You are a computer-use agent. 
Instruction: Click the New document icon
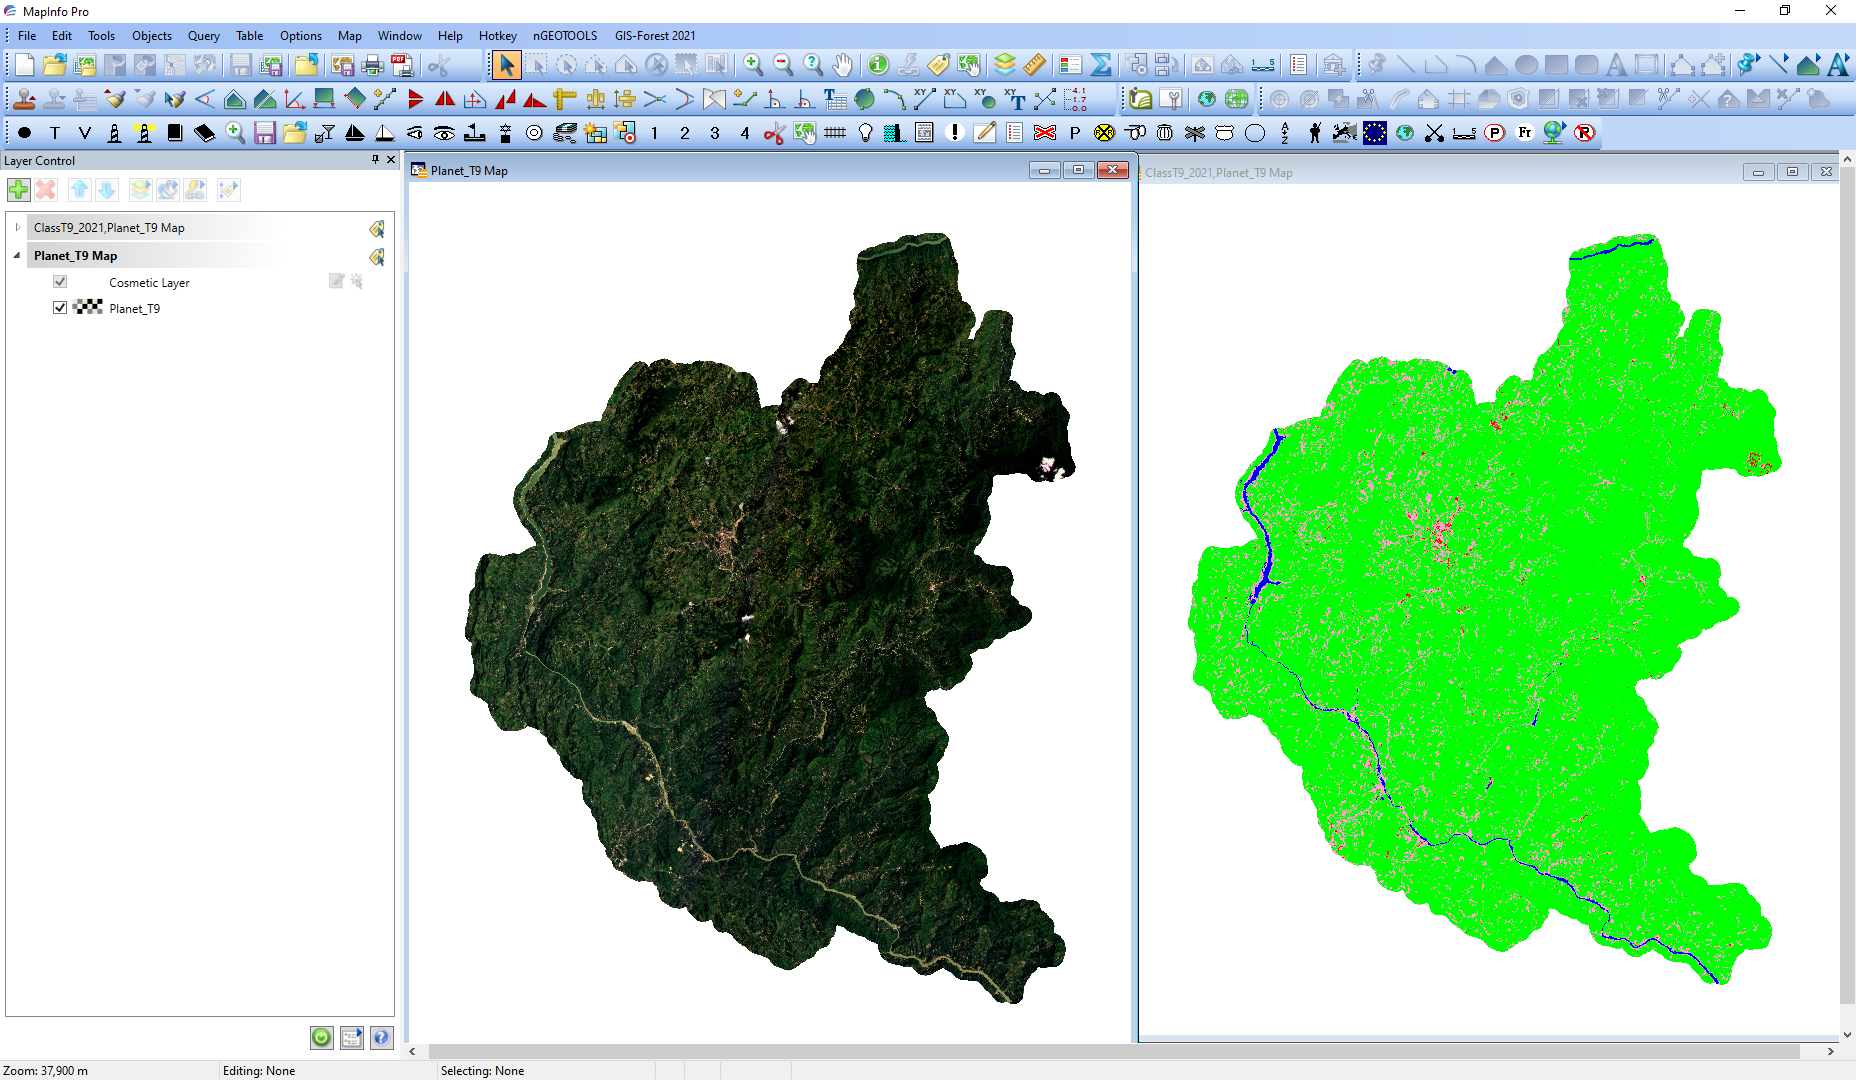25,65
